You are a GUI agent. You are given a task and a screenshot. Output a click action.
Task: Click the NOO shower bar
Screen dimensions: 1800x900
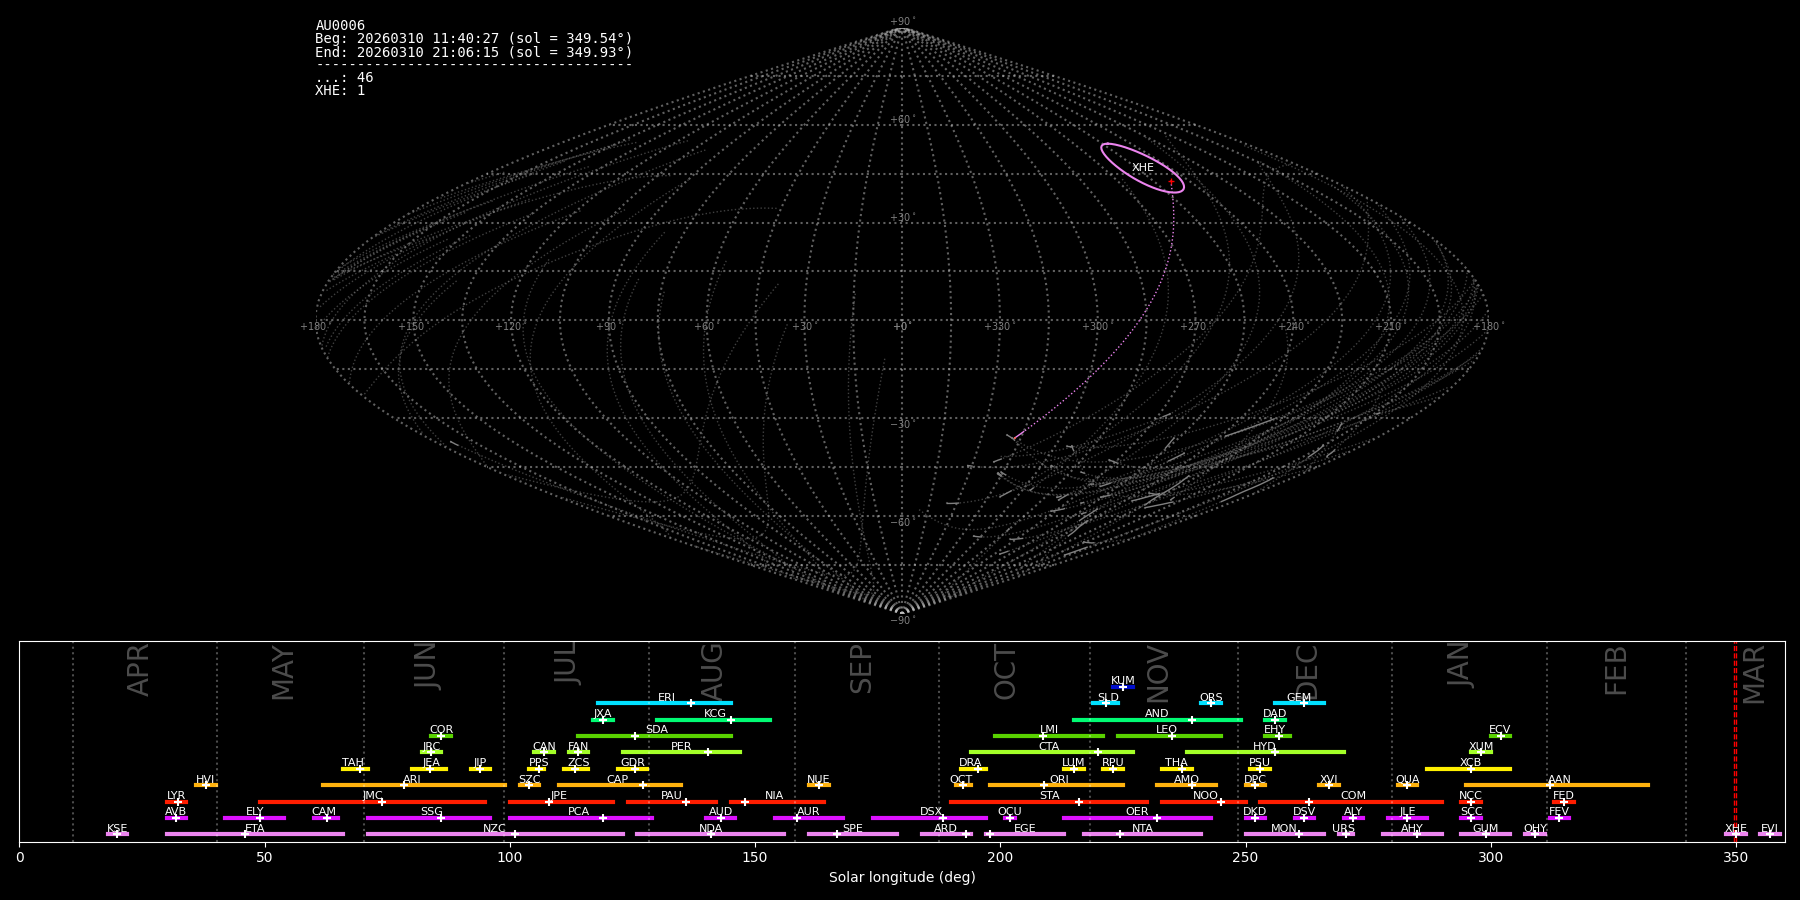(1204, 801)
